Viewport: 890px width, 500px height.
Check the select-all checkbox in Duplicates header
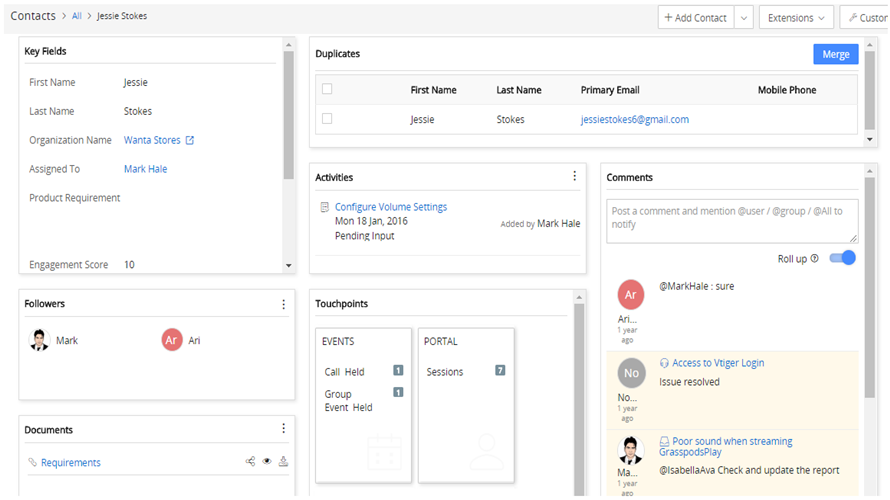[327, 89]
